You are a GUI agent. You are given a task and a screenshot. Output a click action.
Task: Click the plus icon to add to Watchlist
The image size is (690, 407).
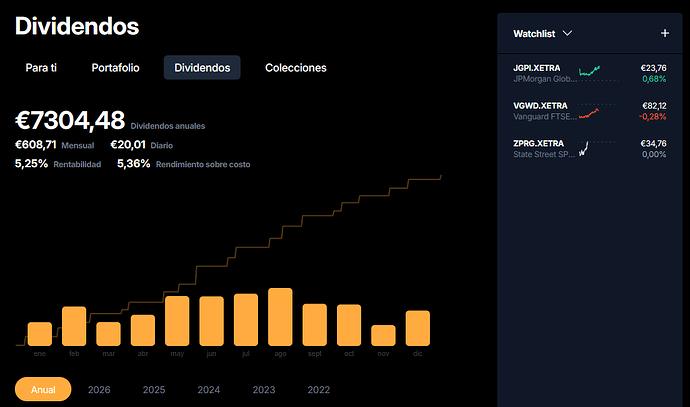pos(664,33)
